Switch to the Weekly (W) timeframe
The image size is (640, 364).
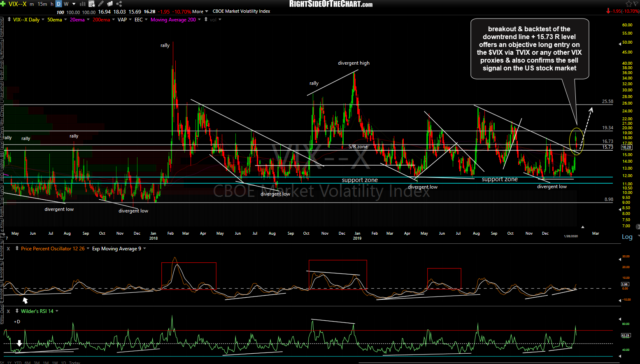click(65, 4)
